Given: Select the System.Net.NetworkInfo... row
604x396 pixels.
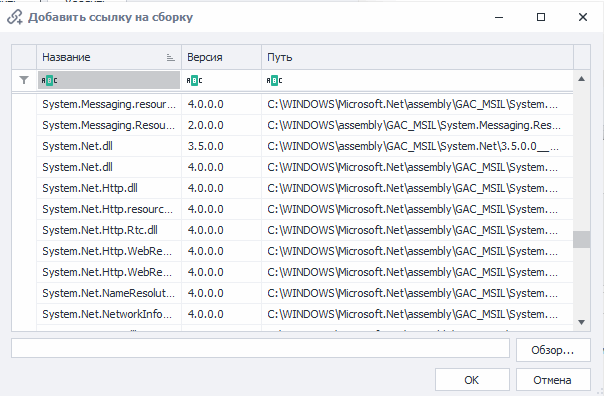Looking at the screenshot, I should click(304, 314).
